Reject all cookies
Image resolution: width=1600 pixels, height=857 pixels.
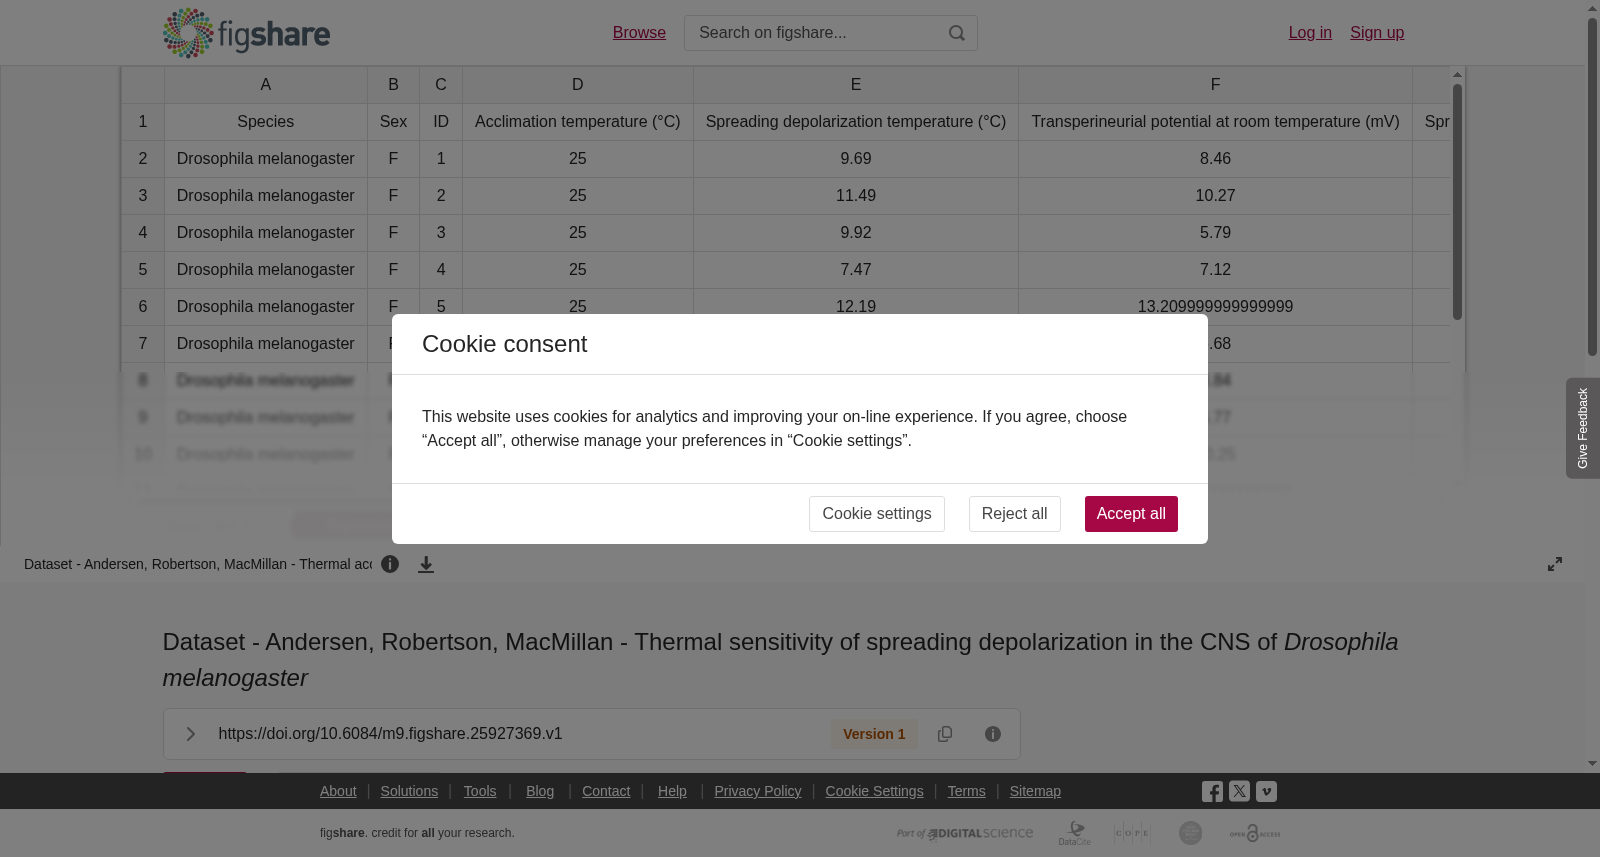pyautogui.click(x=1014, y=514)
